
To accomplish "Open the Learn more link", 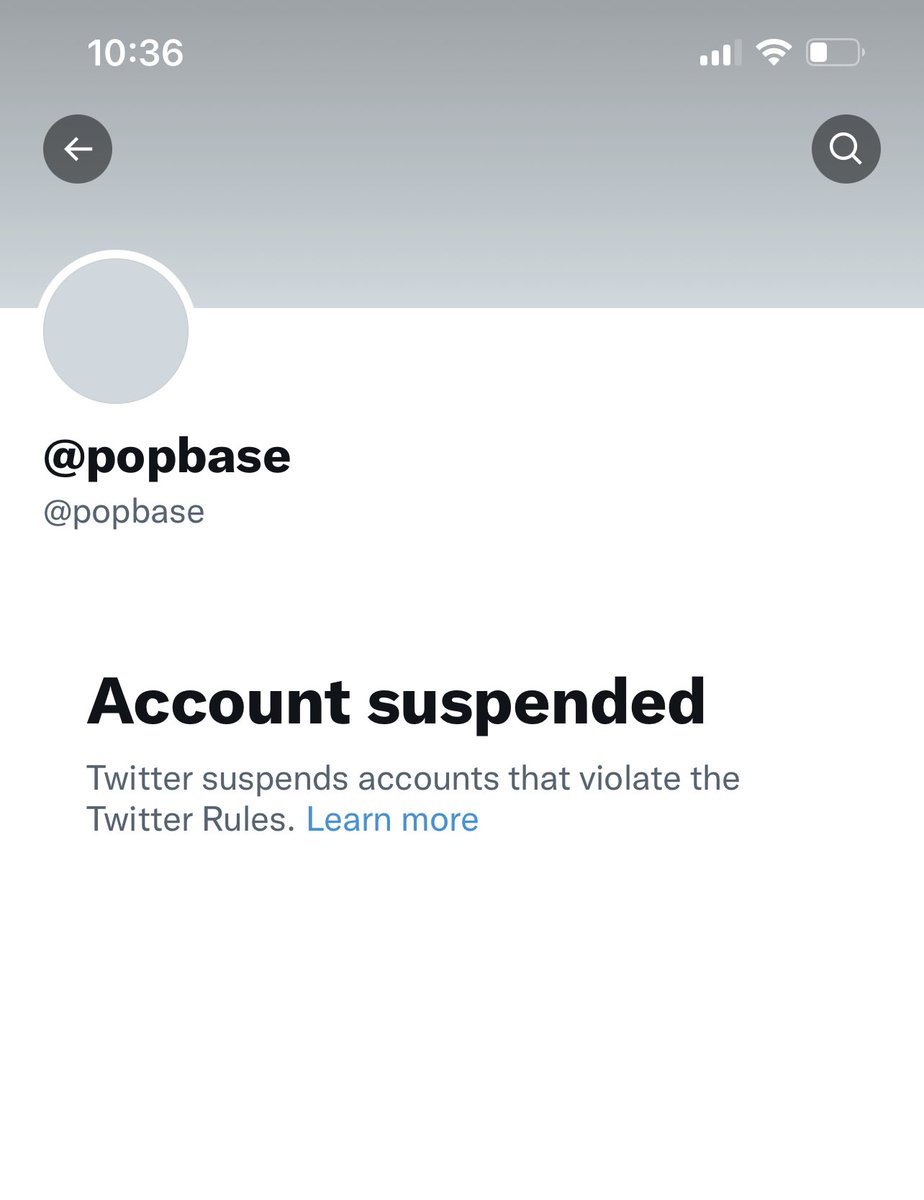I will [393, 819].
